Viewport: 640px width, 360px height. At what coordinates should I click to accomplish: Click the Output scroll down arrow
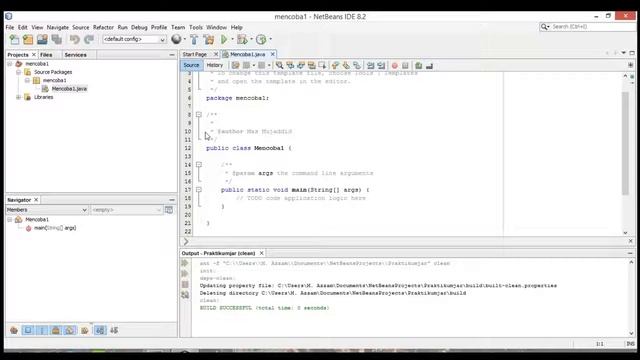pyautogui.click(x=631, y=333)
